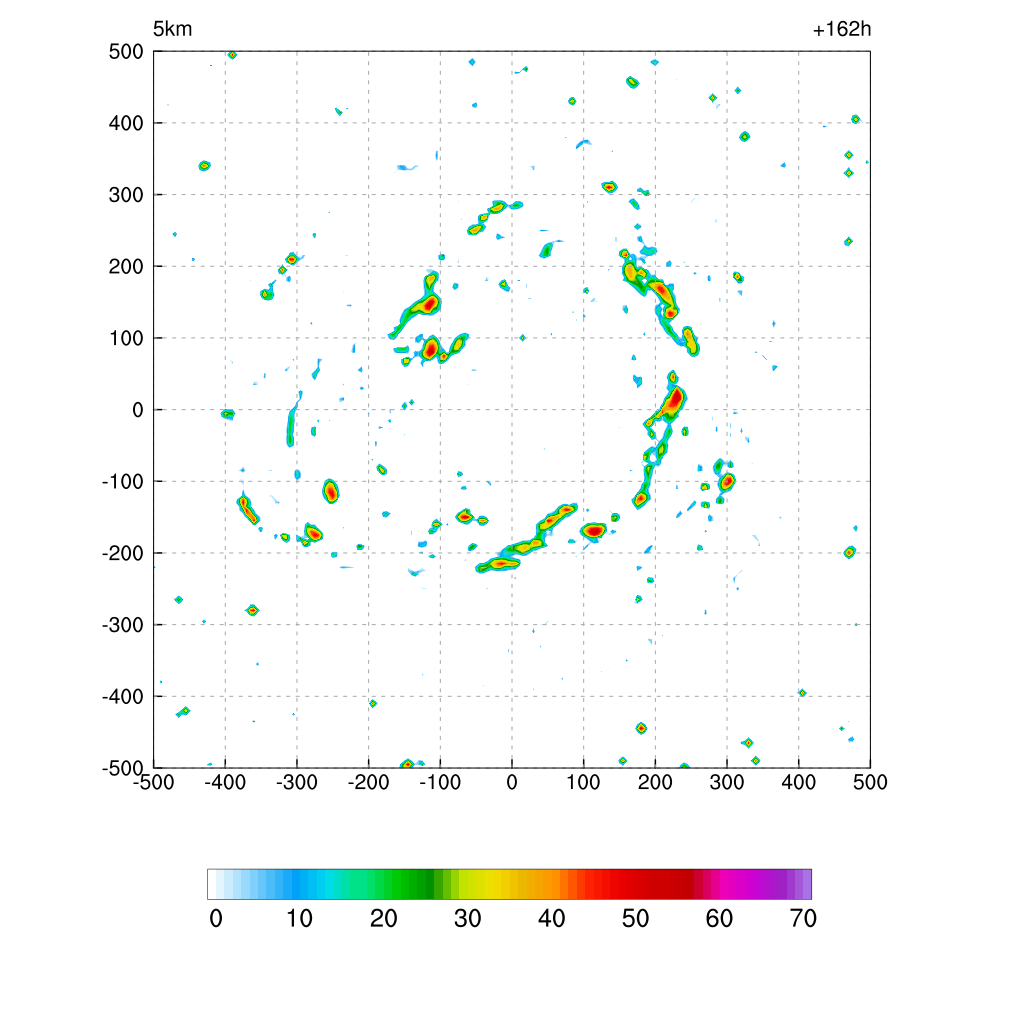Click the colorbar label 60
Screen dimensions: 1024x1024
719,919
